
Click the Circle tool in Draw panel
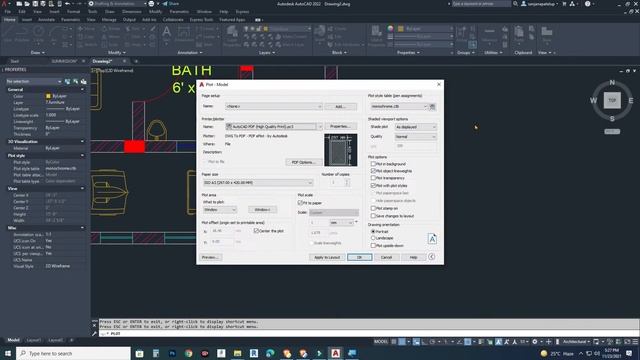click(39, 32)
